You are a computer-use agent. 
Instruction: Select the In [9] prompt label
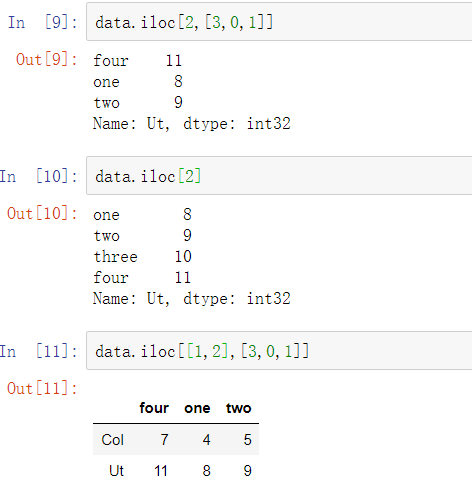coord(43,23)
